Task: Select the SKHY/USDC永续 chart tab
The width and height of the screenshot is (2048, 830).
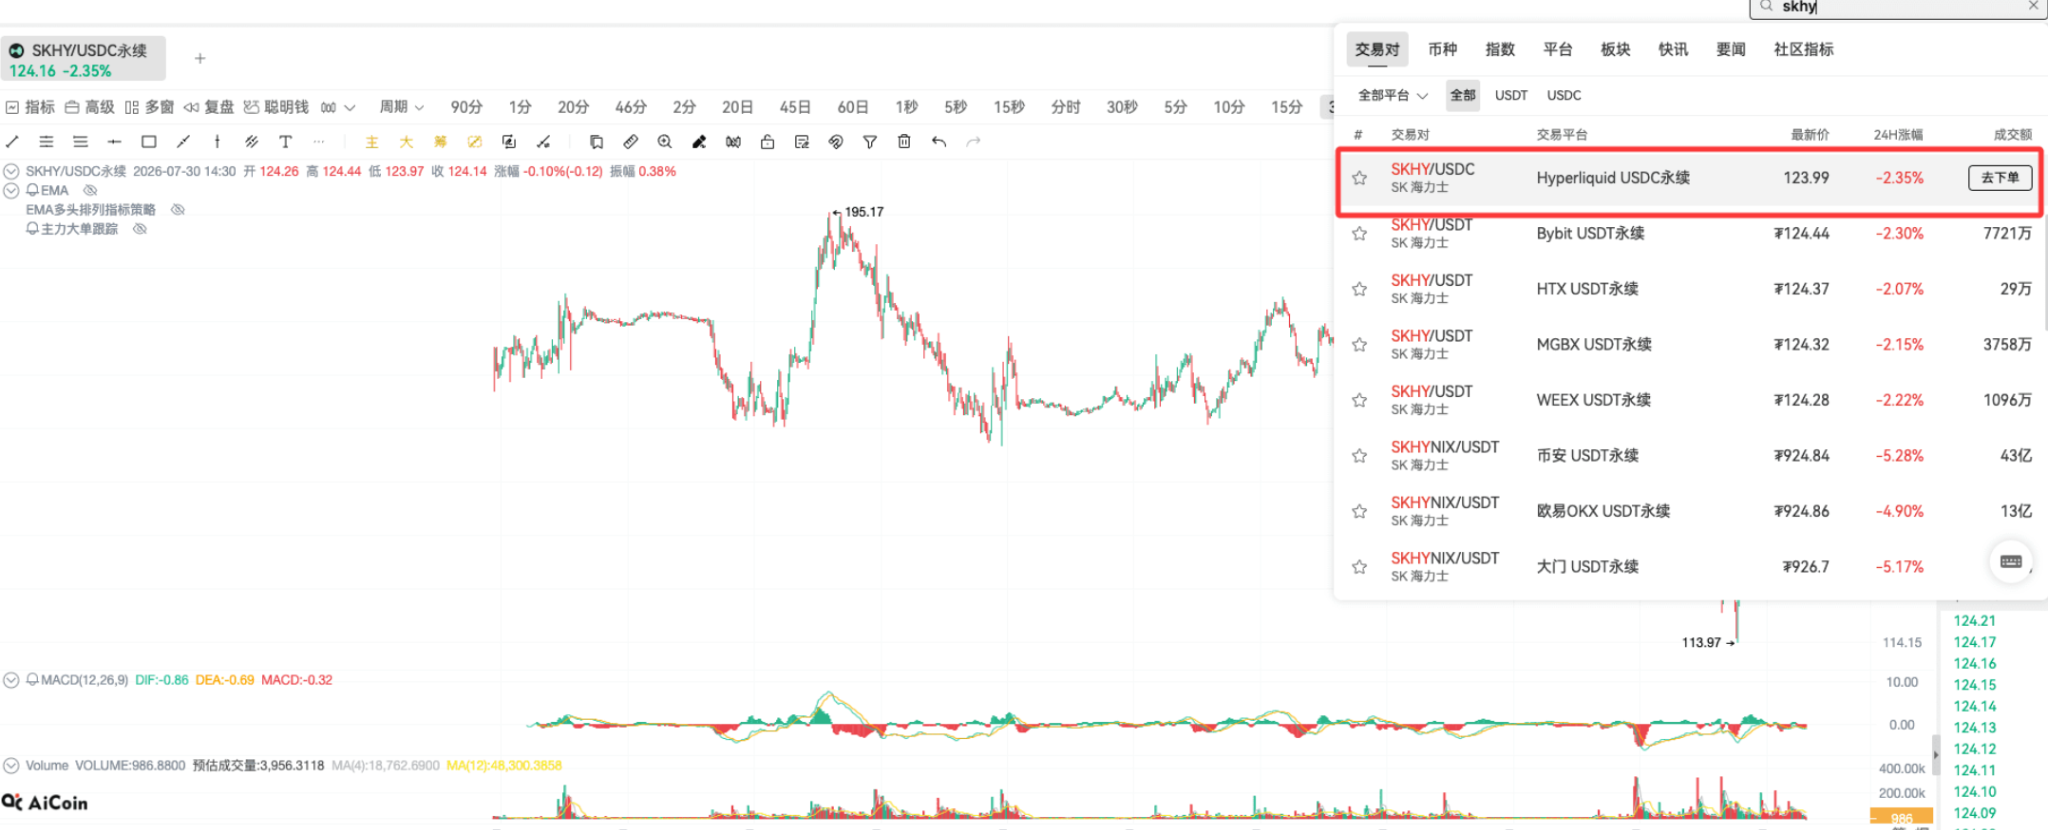Action: [84, 59]
